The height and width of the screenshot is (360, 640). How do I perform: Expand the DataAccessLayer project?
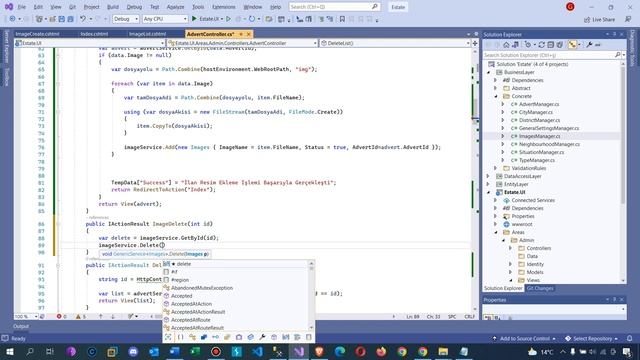pyautogui.click(x=489, y=176)
